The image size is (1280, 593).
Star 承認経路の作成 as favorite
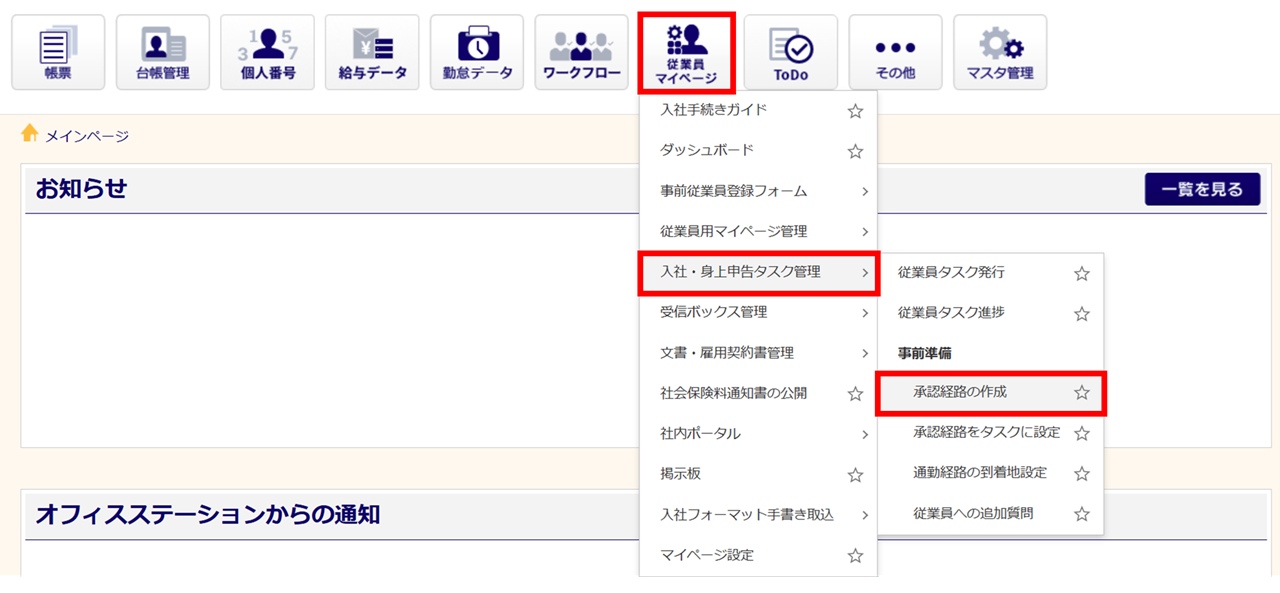tap(1081, 393)
